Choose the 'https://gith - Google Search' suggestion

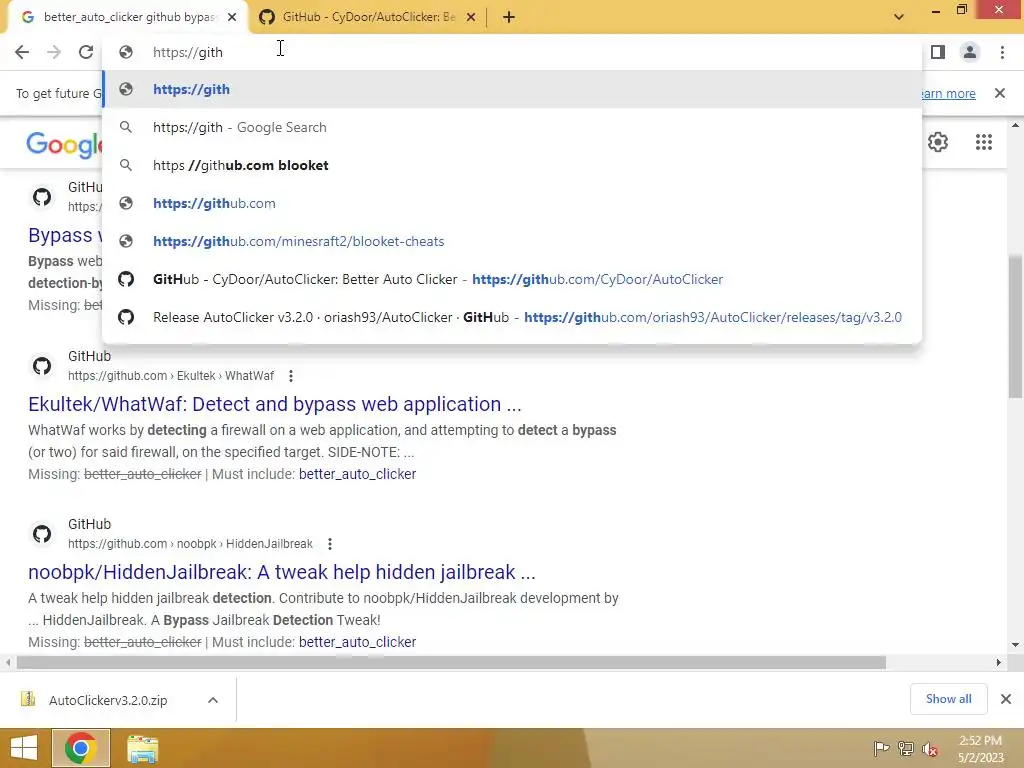coord(512,127)
